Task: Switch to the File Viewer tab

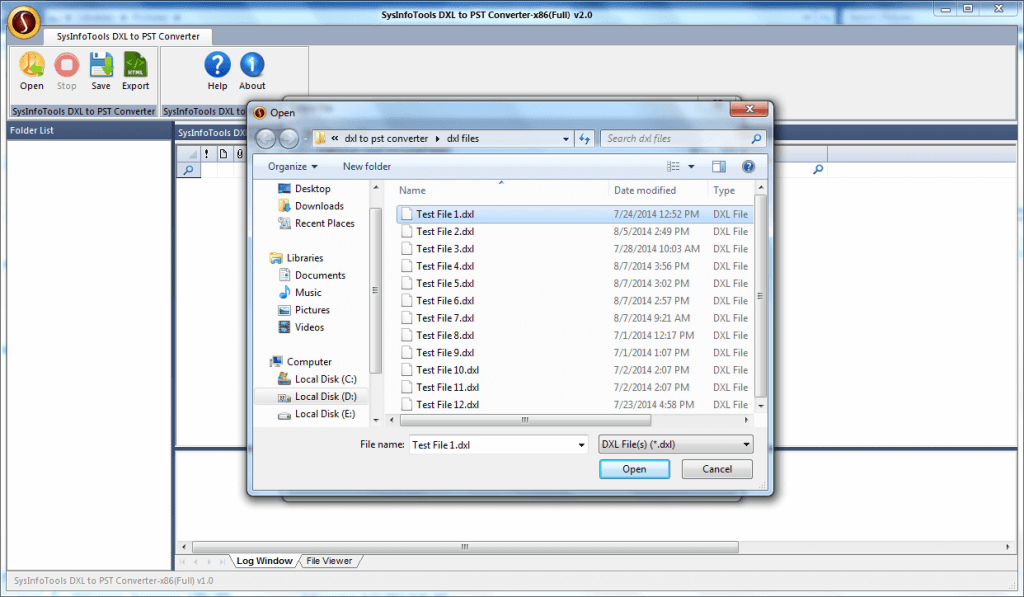Action: click(328, 560)
